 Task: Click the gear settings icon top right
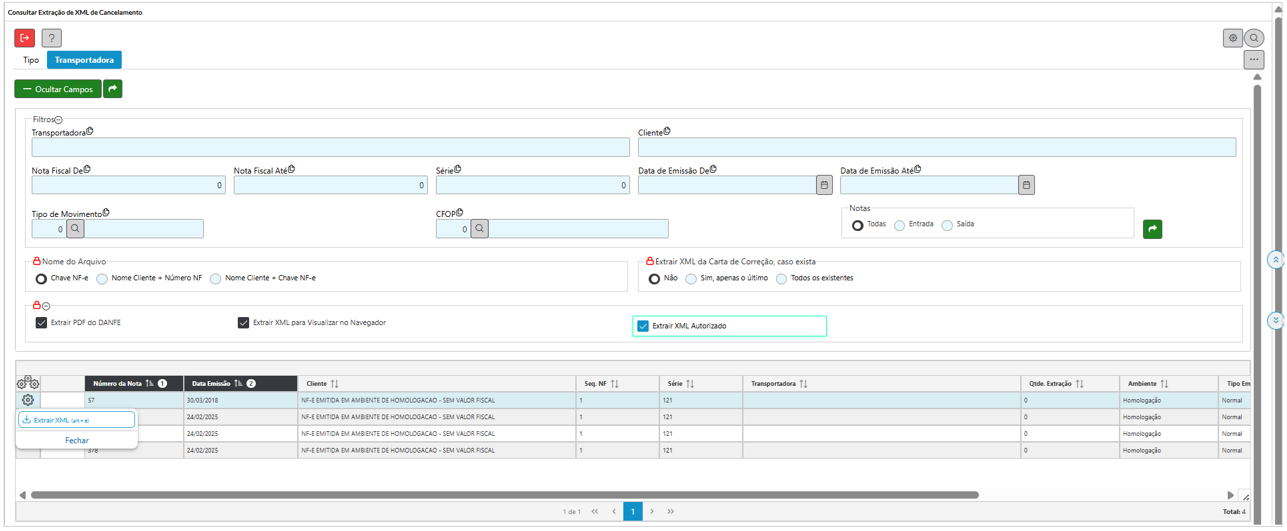pyautogui.click(x=1233, y=38)
